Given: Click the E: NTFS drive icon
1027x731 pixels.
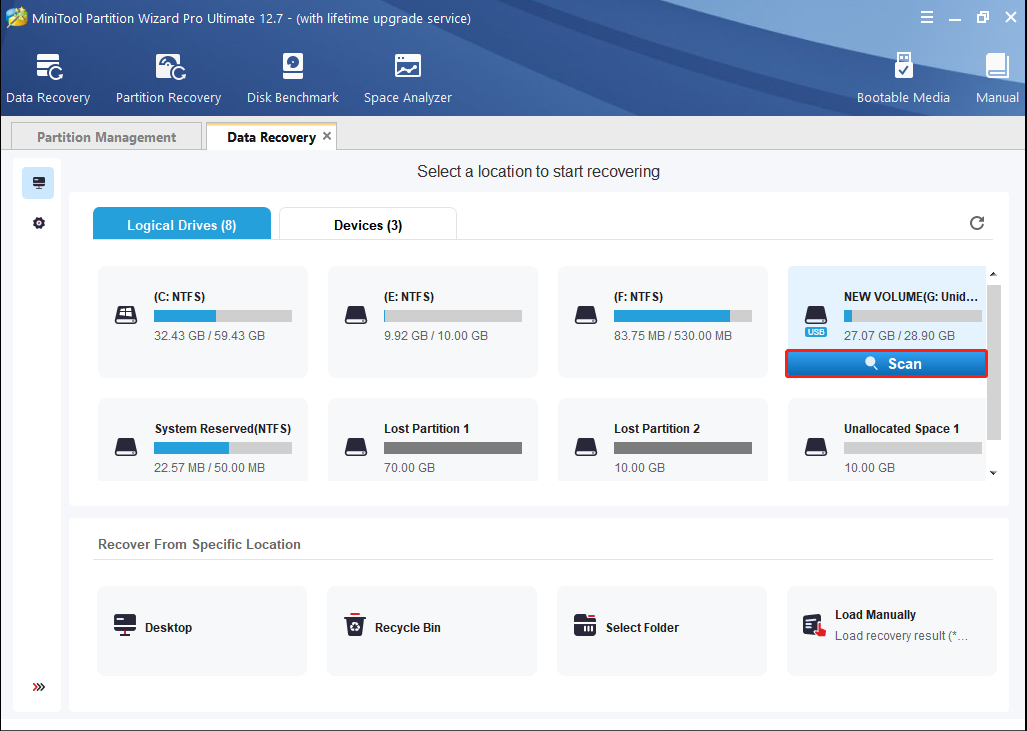Looking at the screenshot, I should point(356,316).
